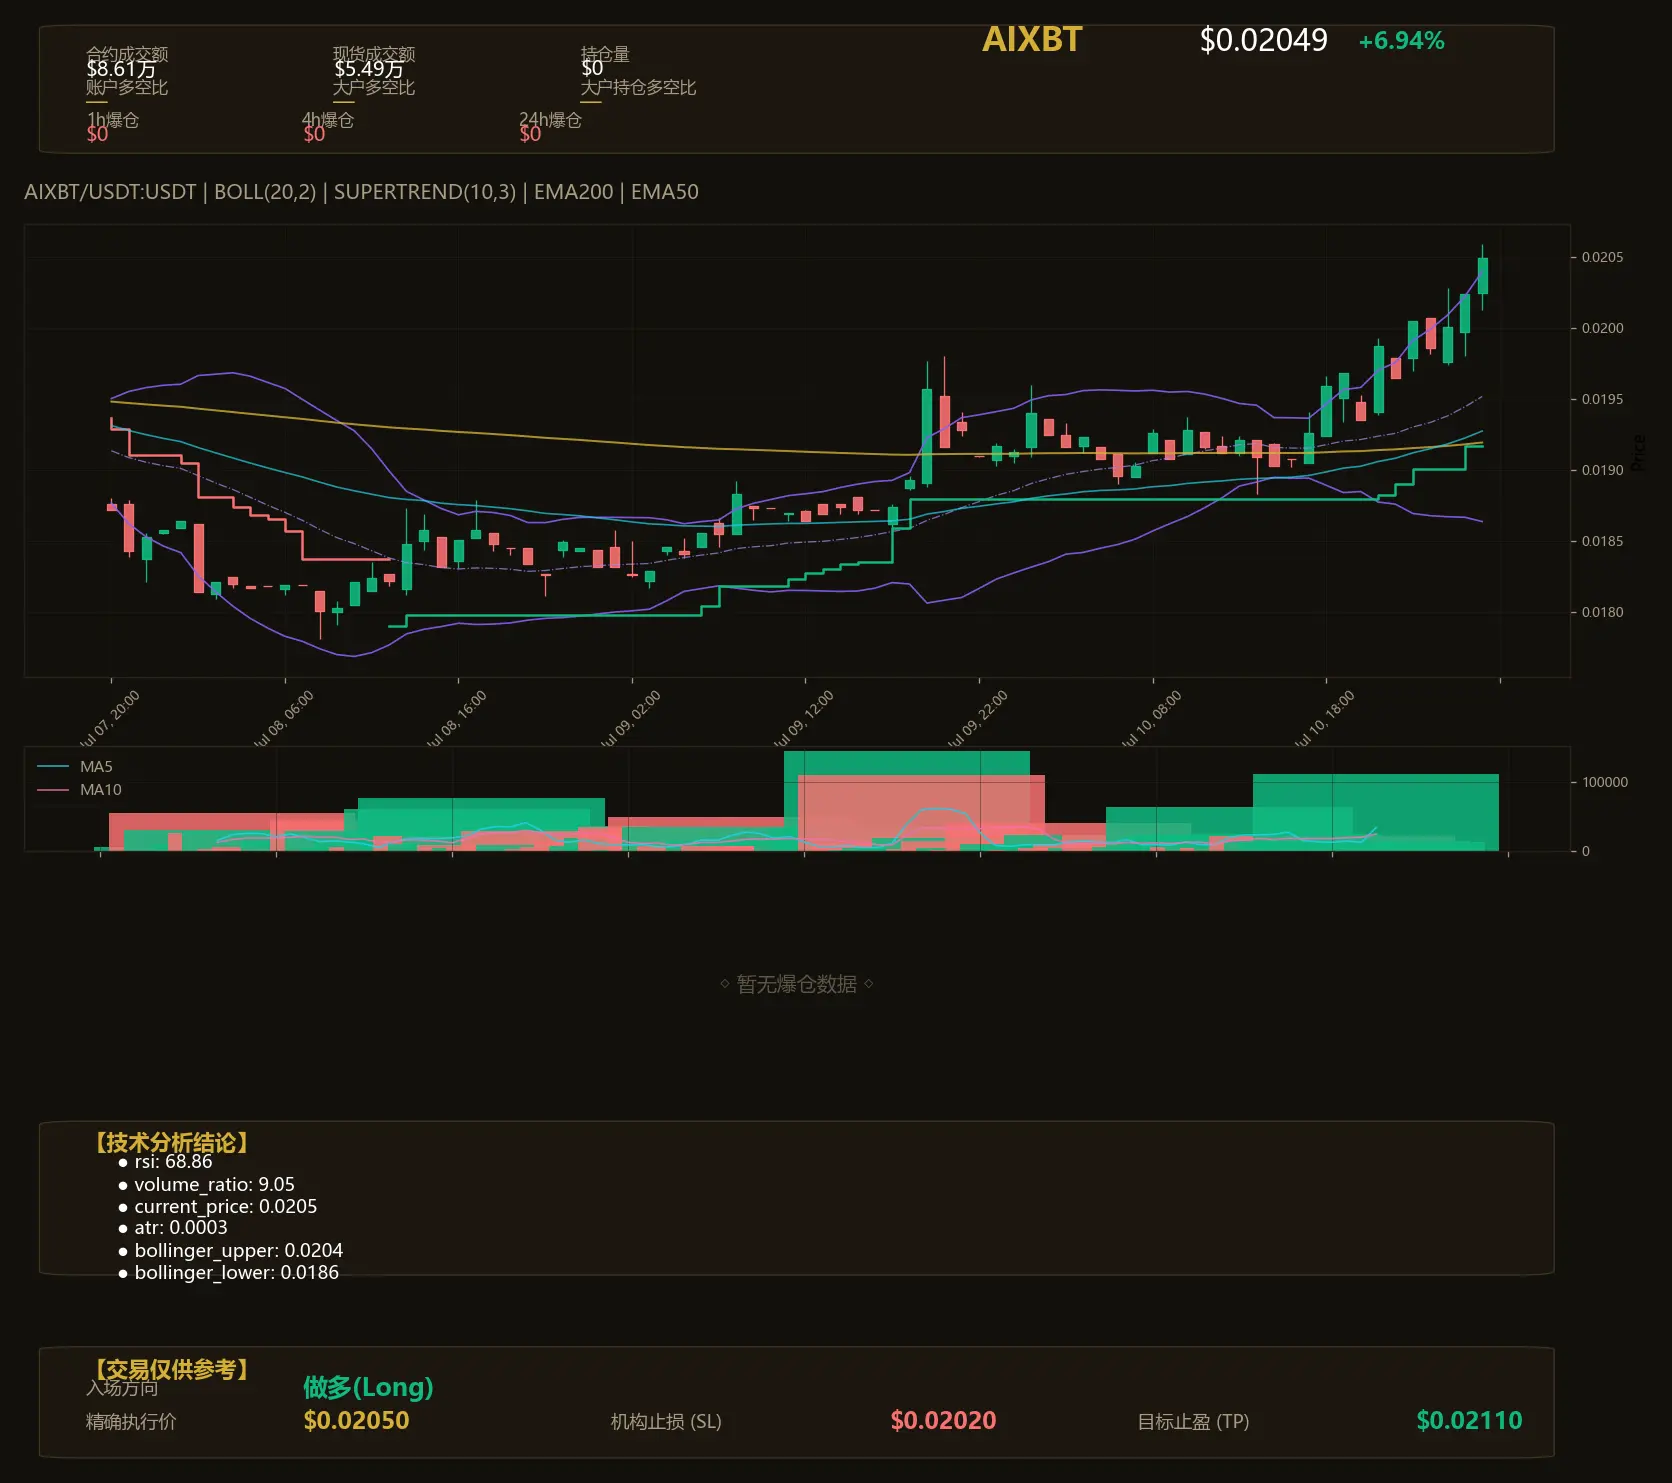Click the 精确执行价 label

coord(131,1422)
